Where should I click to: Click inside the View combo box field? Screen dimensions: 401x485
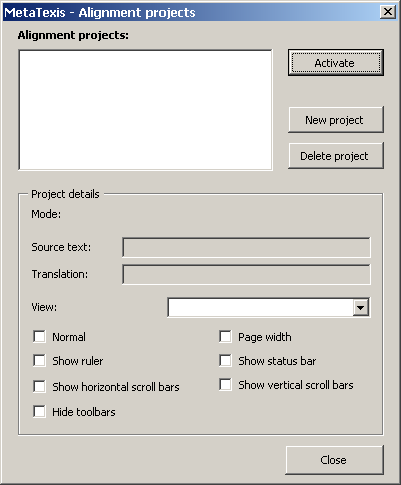260,307
